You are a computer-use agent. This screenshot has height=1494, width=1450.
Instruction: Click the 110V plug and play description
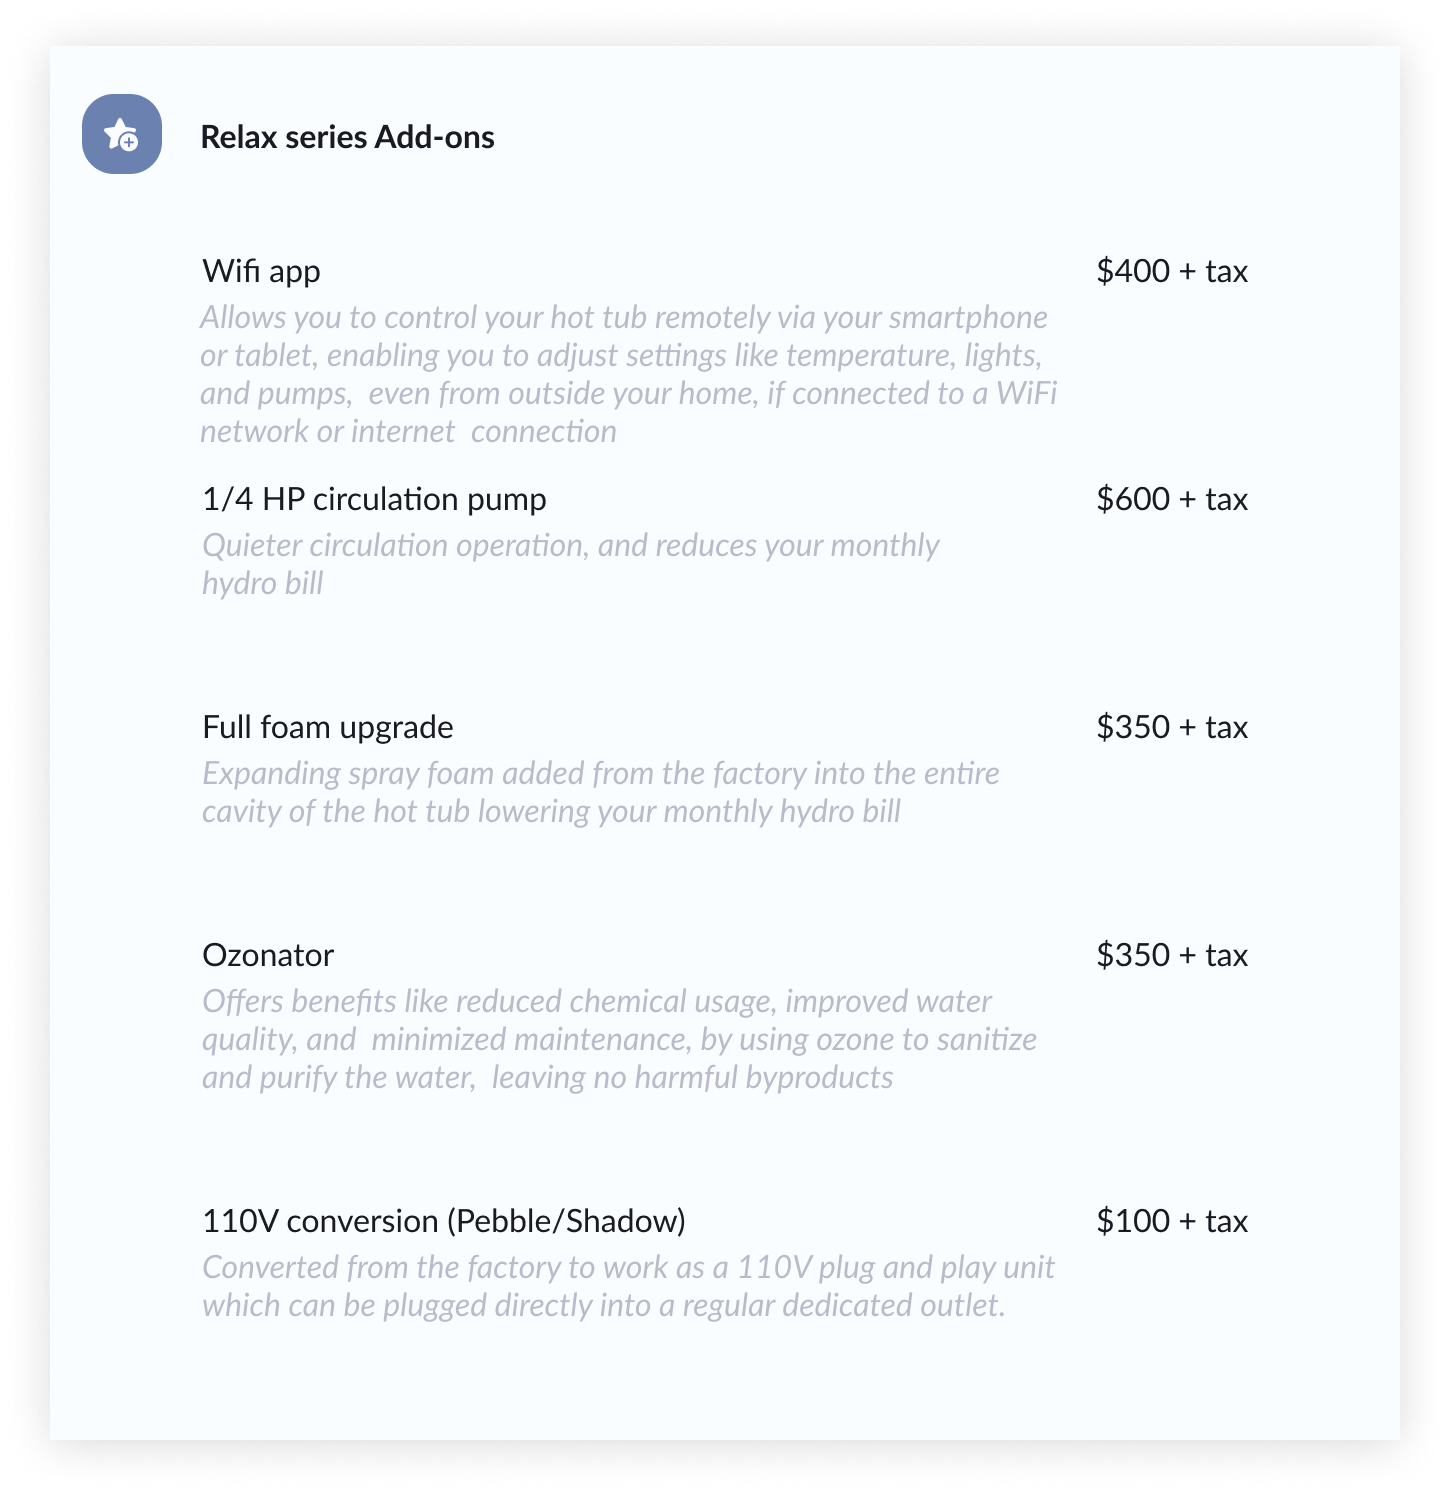pos(627,1286)
